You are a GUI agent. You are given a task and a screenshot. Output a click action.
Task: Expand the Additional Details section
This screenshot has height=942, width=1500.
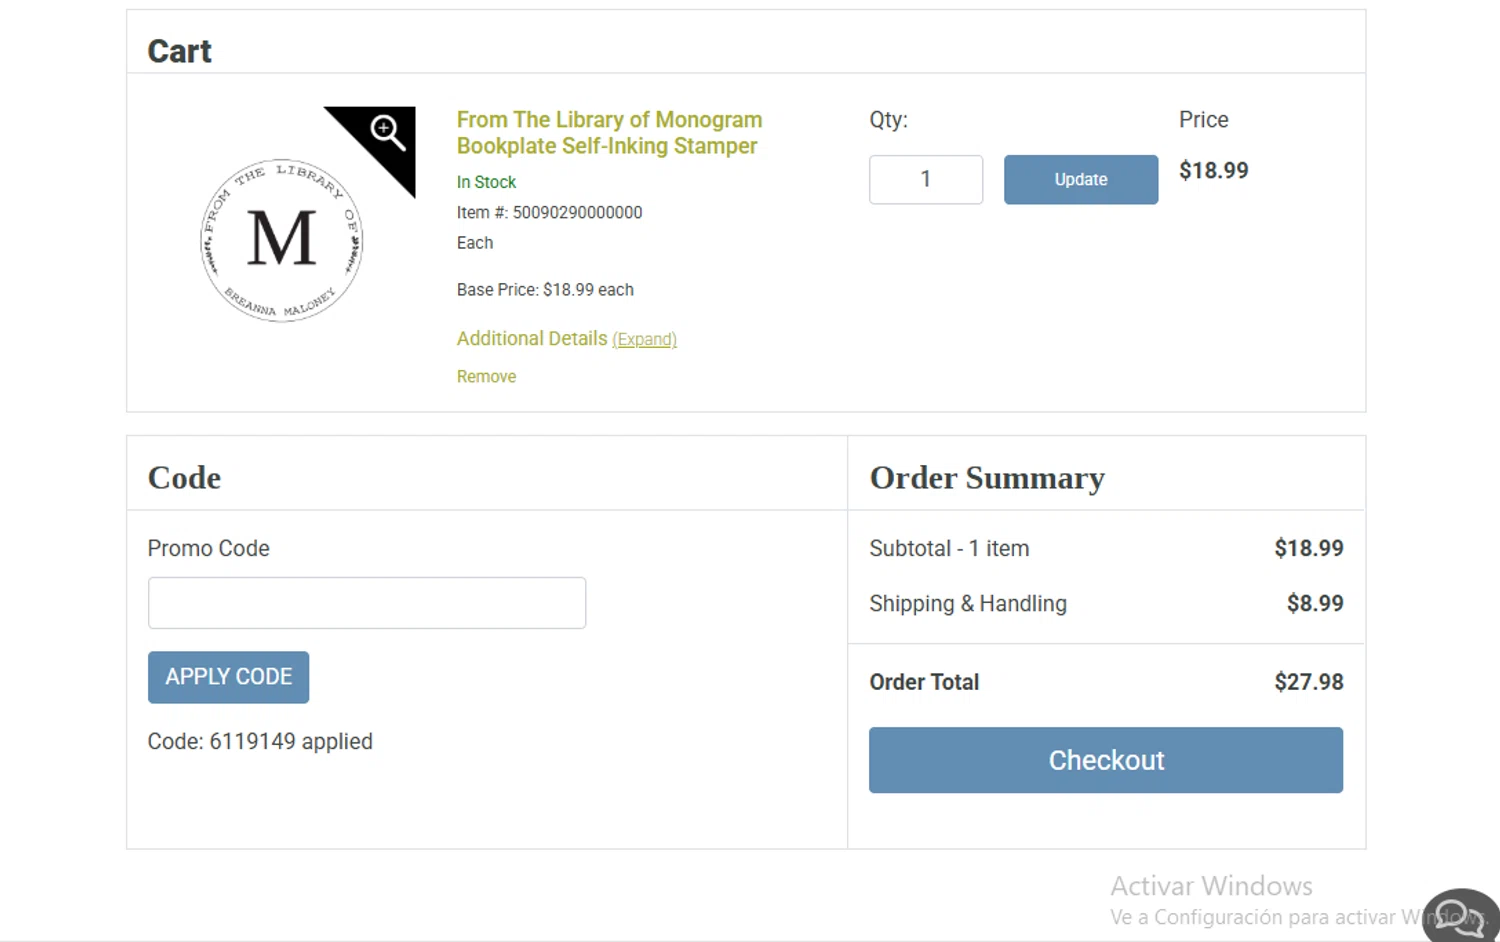644,340
